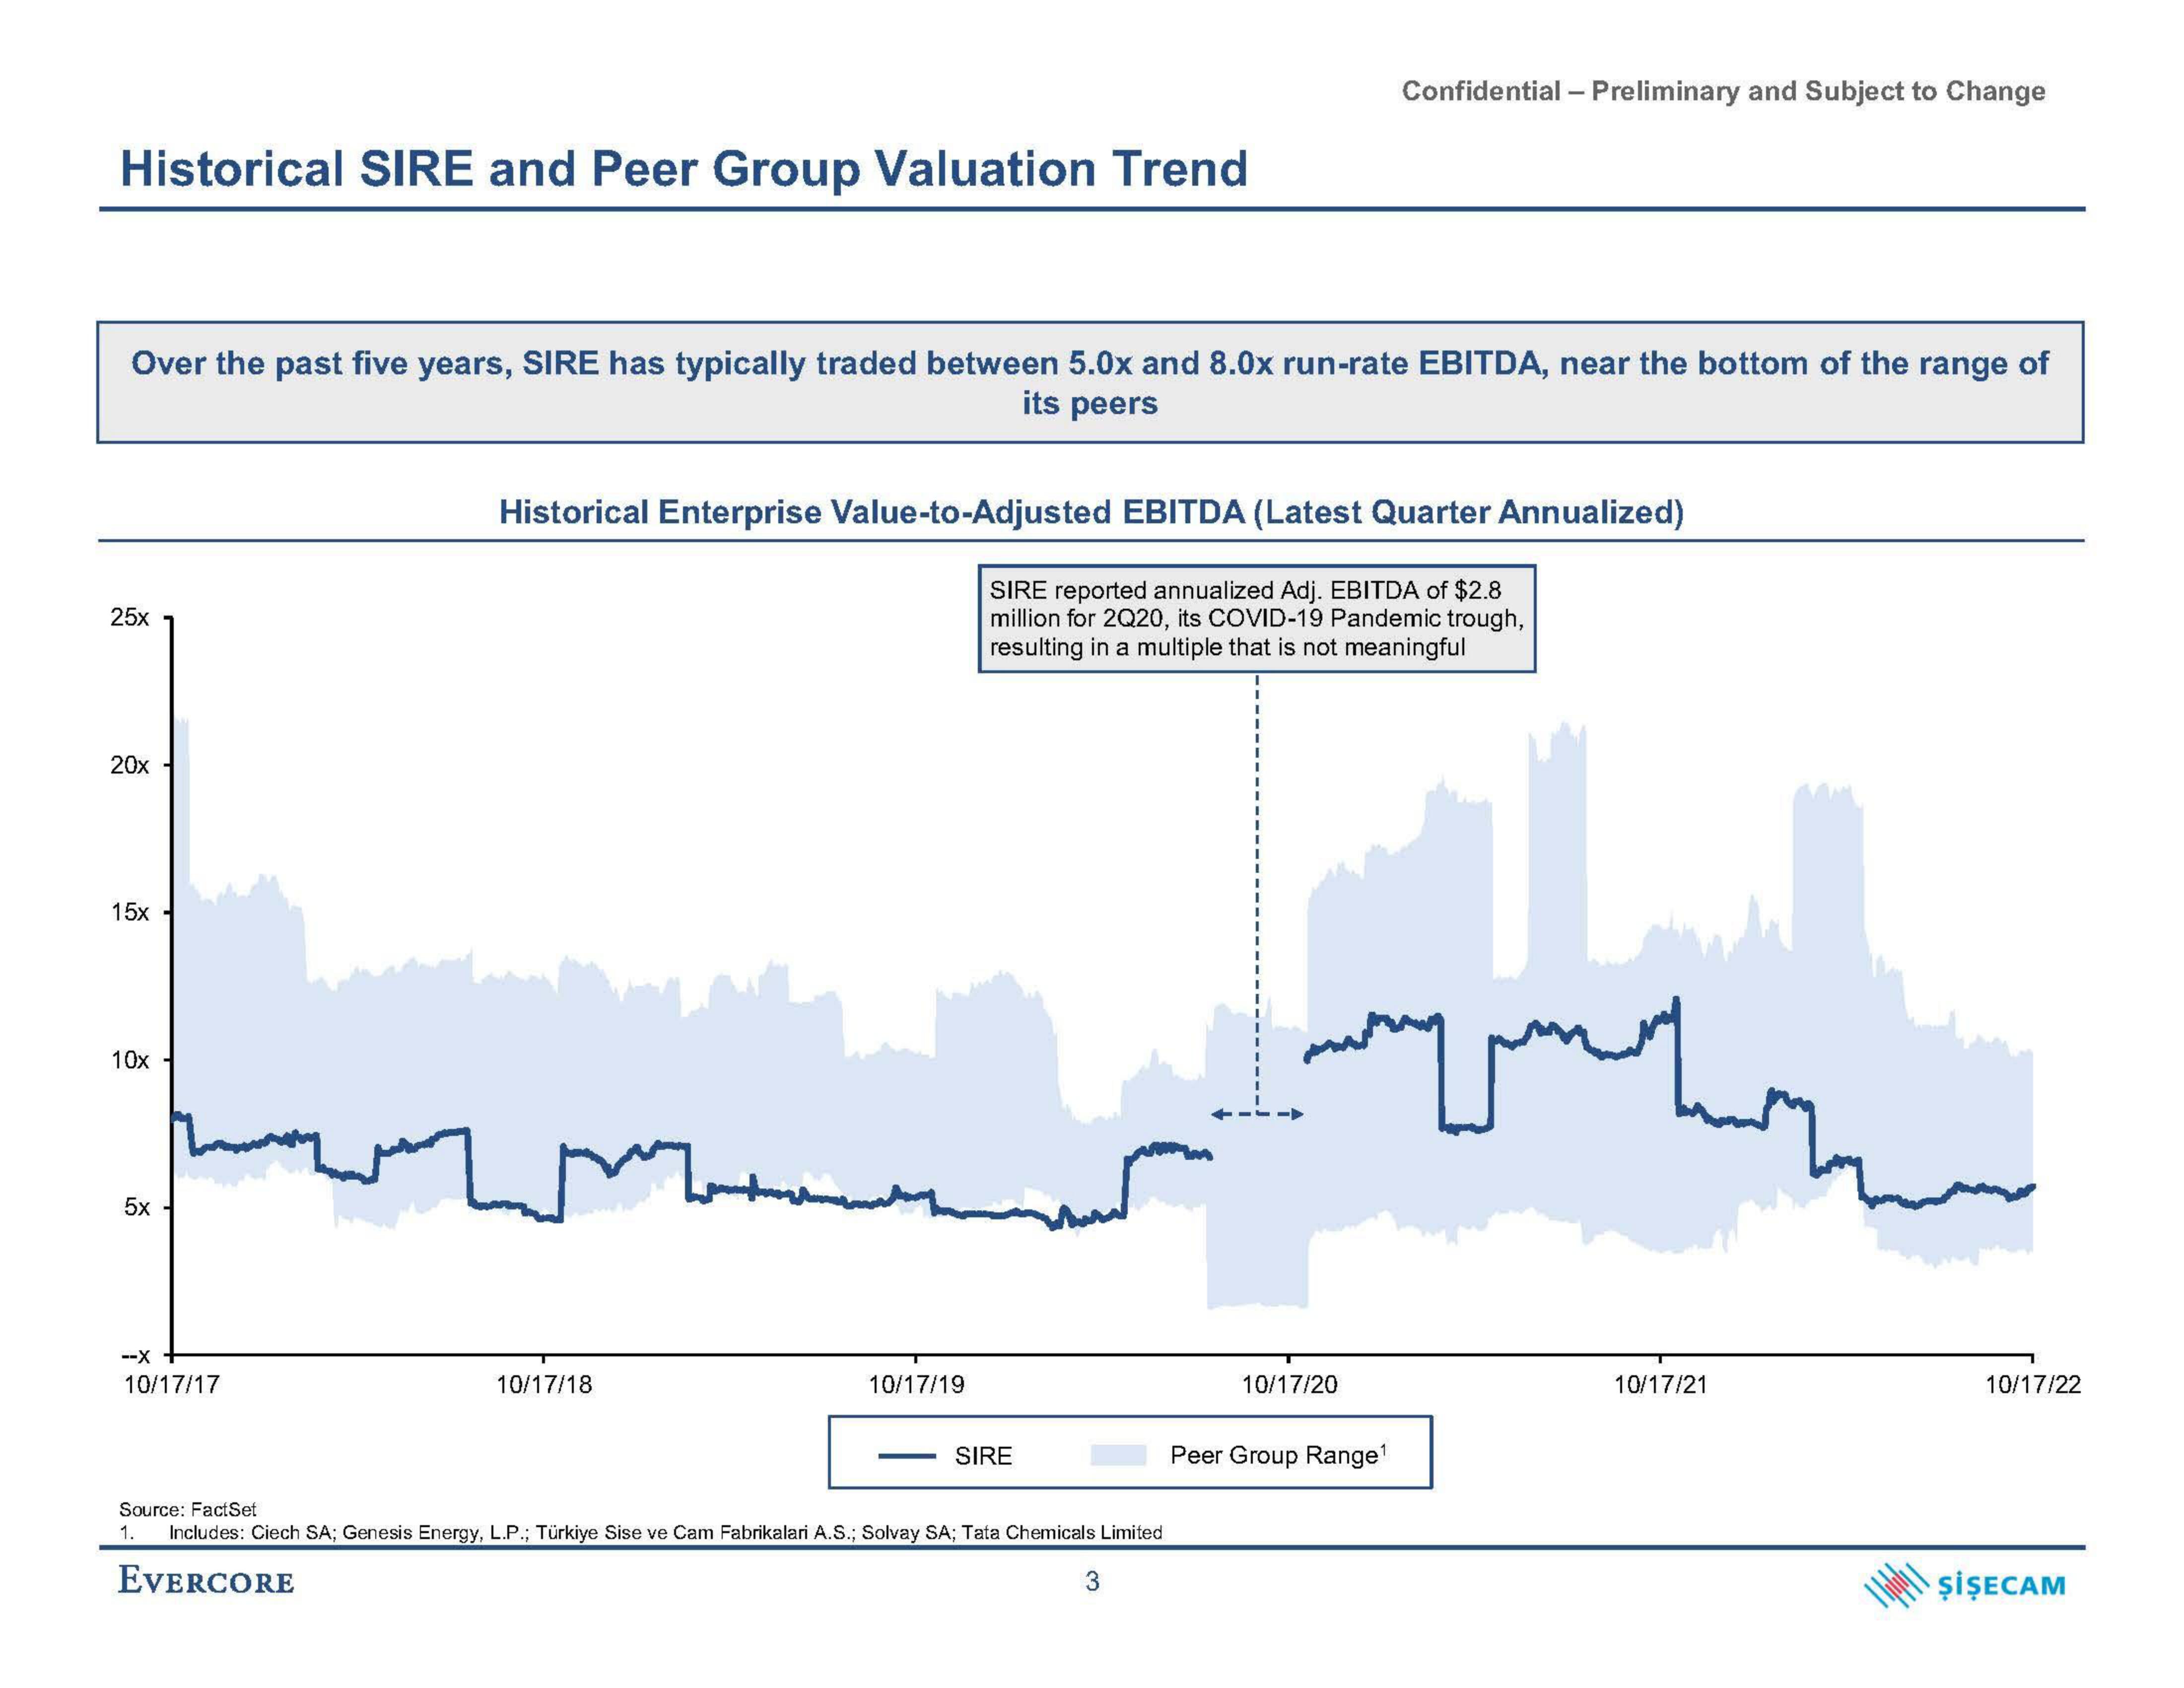Viewport: 2184px width, 1688px height.
Task: Click the 10x y-axis label
Action: pos(129,1059)
